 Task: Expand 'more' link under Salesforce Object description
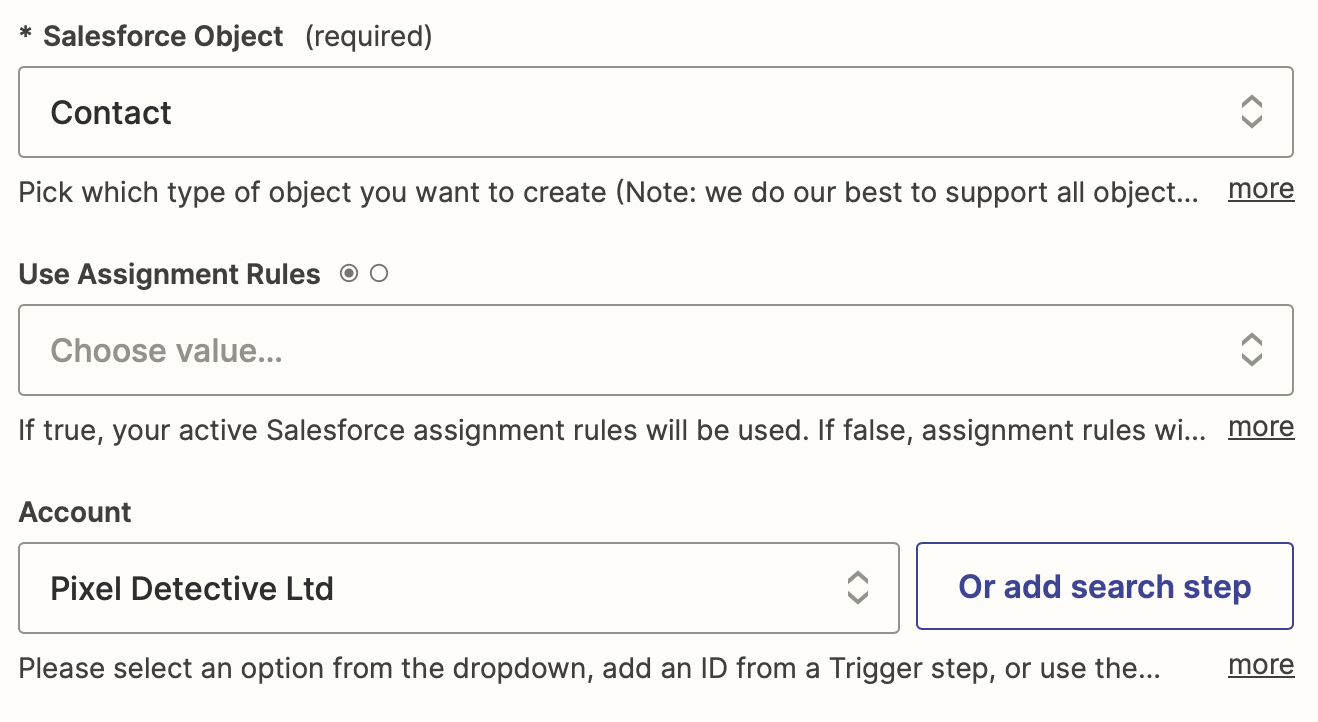[x=1261, y=189]
